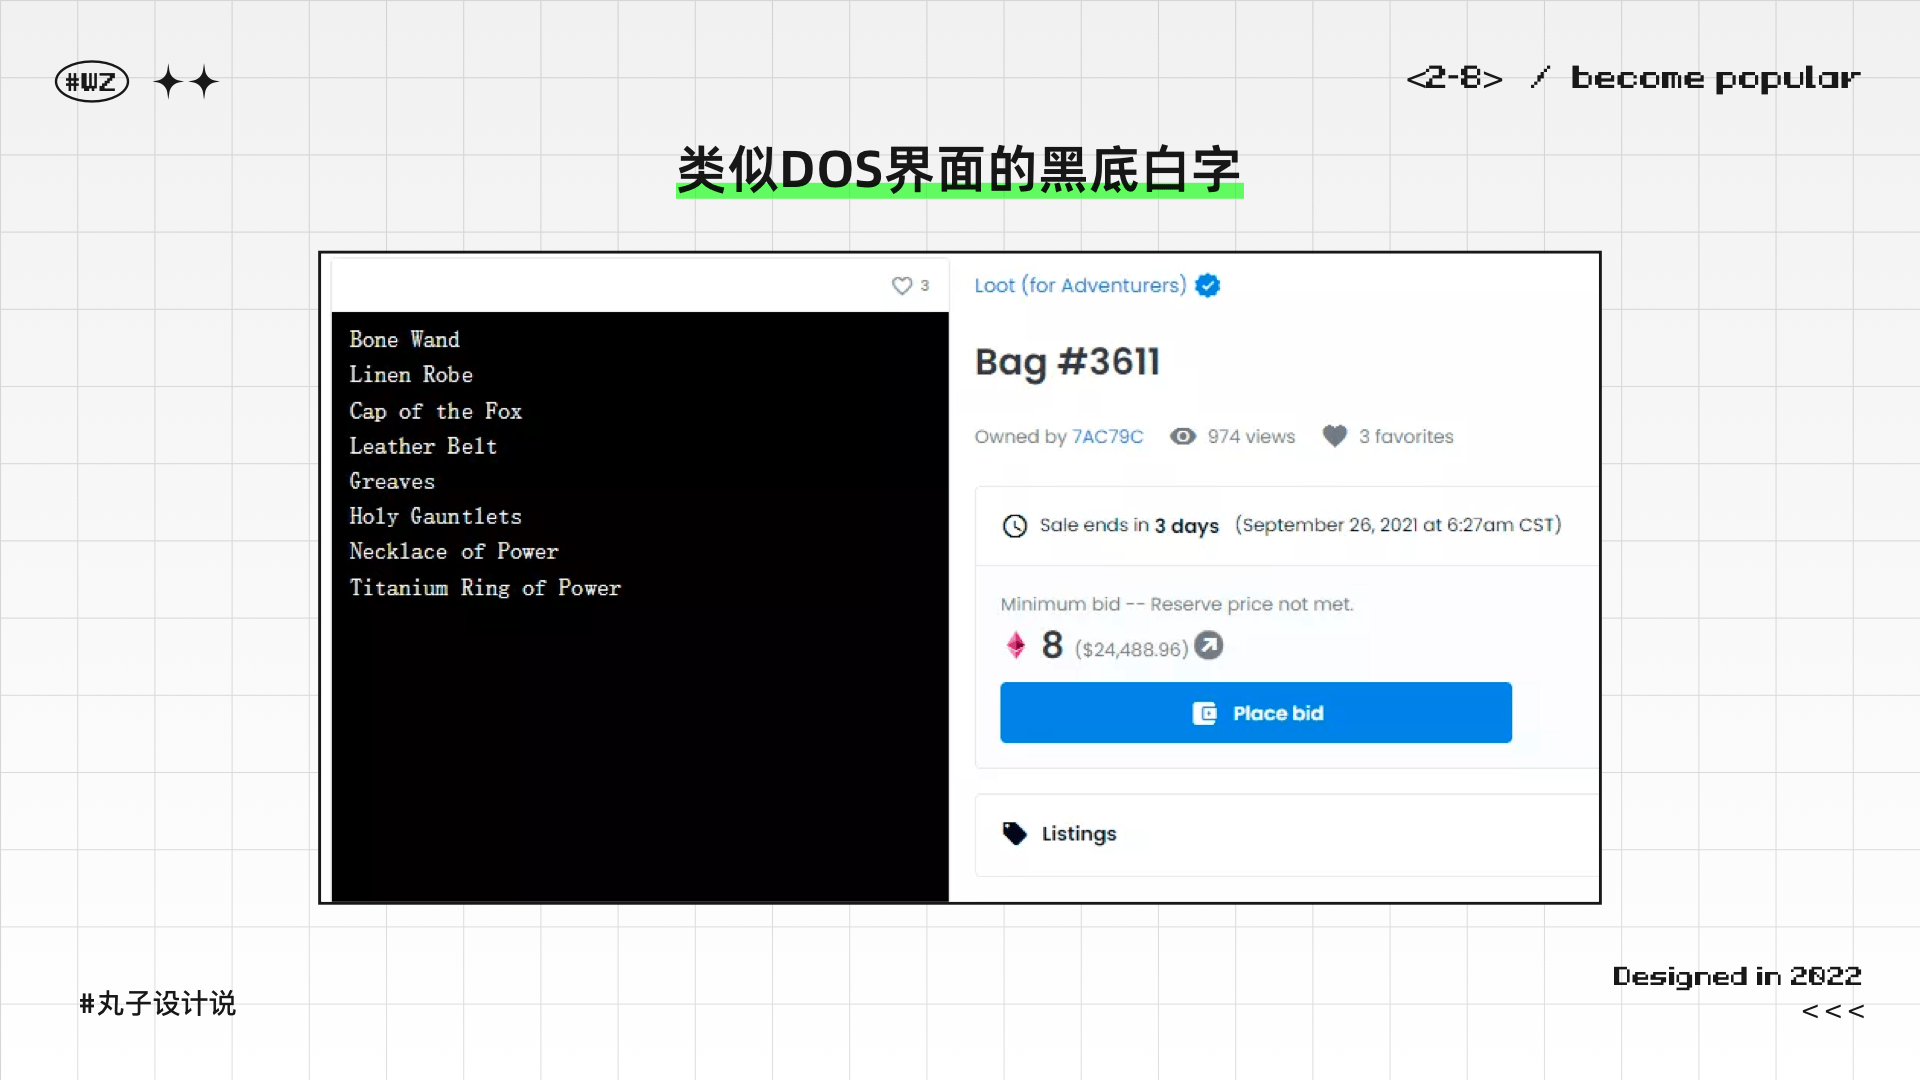Viewport: 1920px width, 1080px height.
Task: Click the triple left arrows bottom right
Action: [x=1832, y=1012]
